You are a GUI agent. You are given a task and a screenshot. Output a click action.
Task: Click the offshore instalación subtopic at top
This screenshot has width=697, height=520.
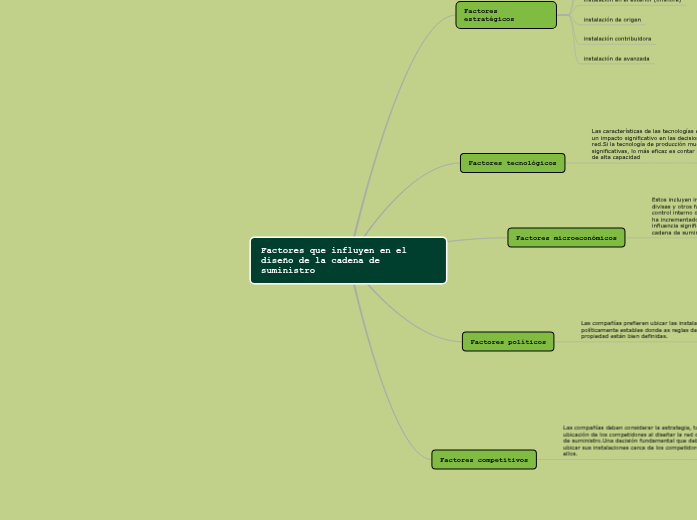pyautogui.click(x=632, y=2)
